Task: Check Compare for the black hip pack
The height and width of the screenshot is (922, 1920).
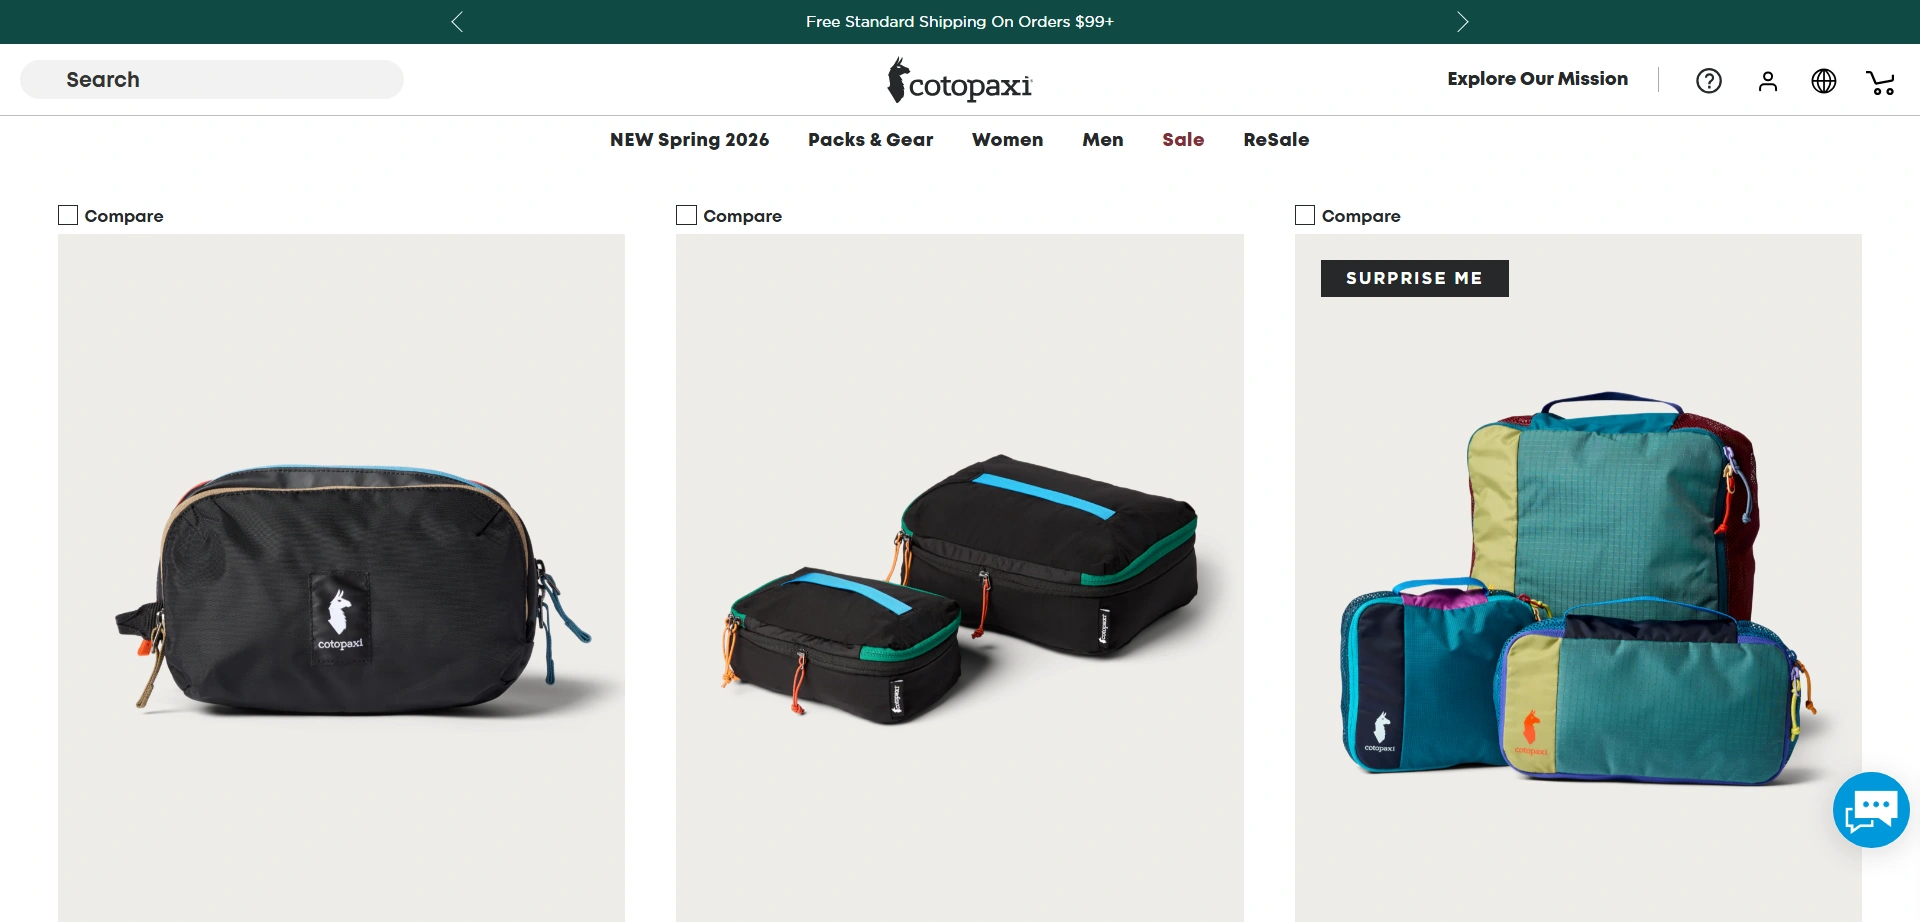Action: (68, 215)
